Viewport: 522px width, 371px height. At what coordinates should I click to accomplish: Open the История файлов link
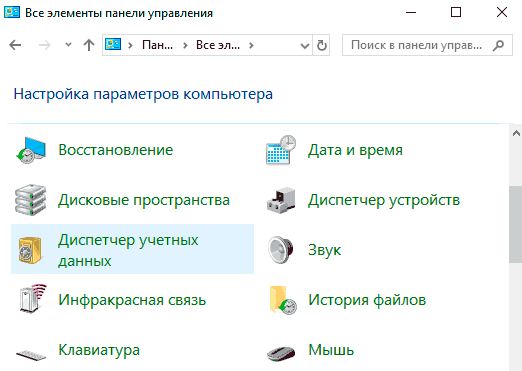tap(367, 300)
